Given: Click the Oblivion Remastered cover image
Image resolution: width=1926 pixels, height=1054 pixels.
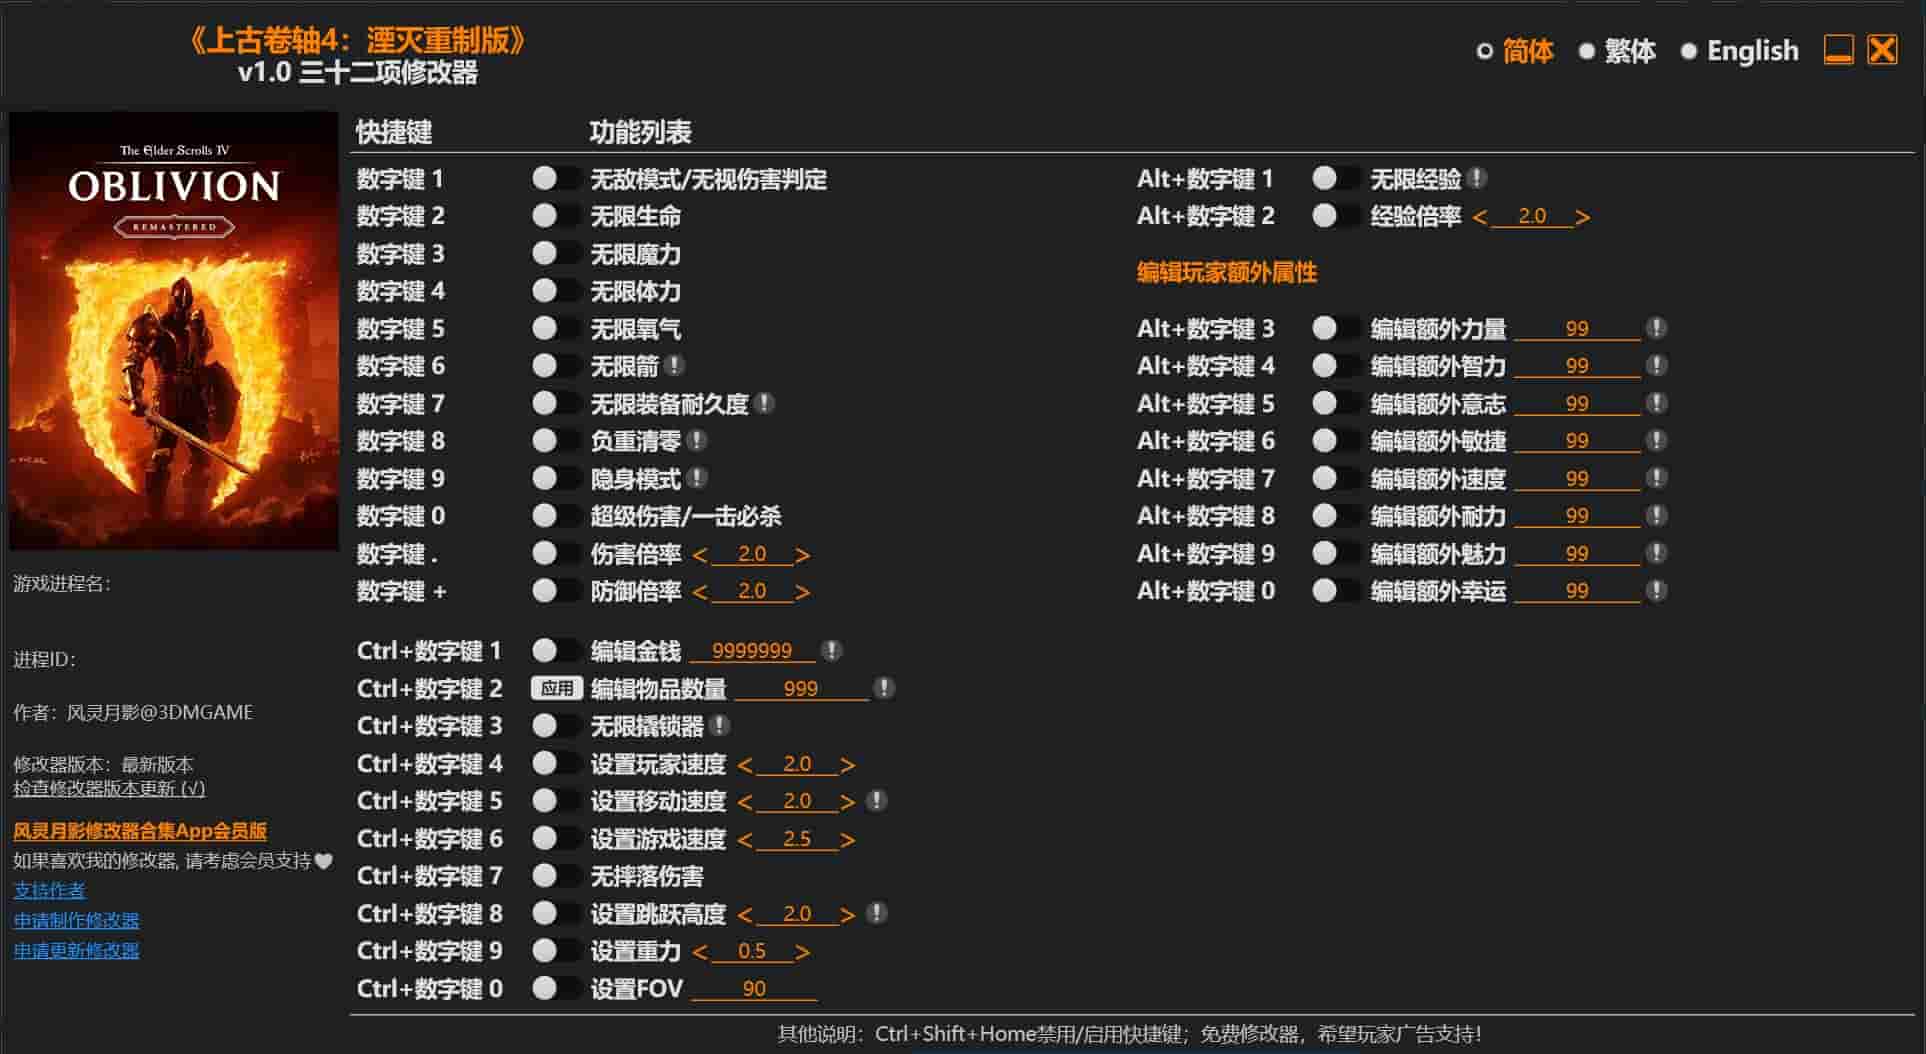Looking at the screenshot, I should point(174,331).
